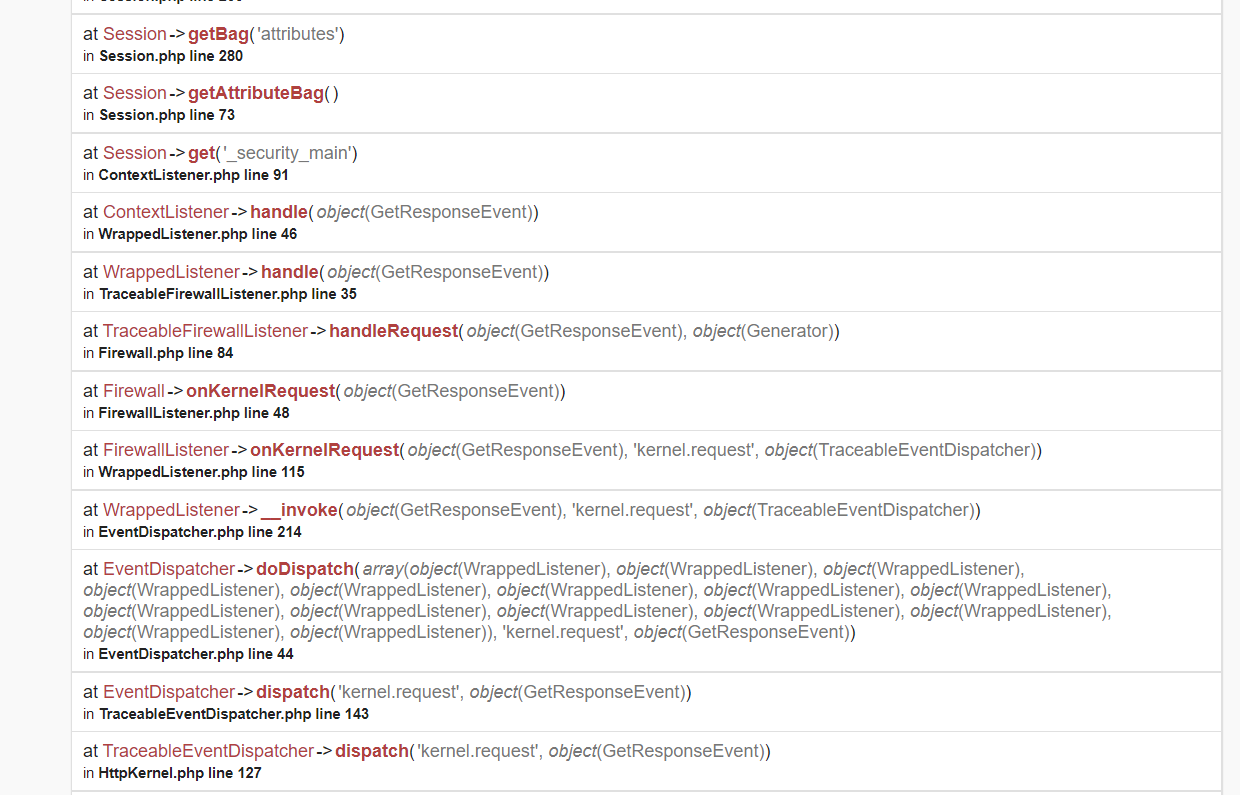Click 'kernel.request' argument in doDispatch row
The image size is (1240, 795).
(x=565, y=632)
